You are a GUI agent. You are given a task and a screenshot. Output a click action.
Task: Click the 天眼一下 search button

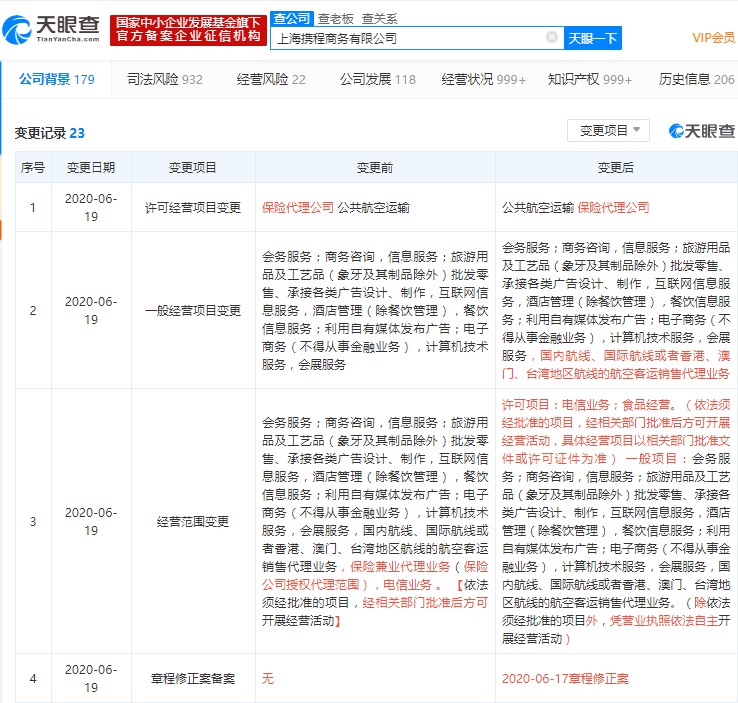[593, 38]
